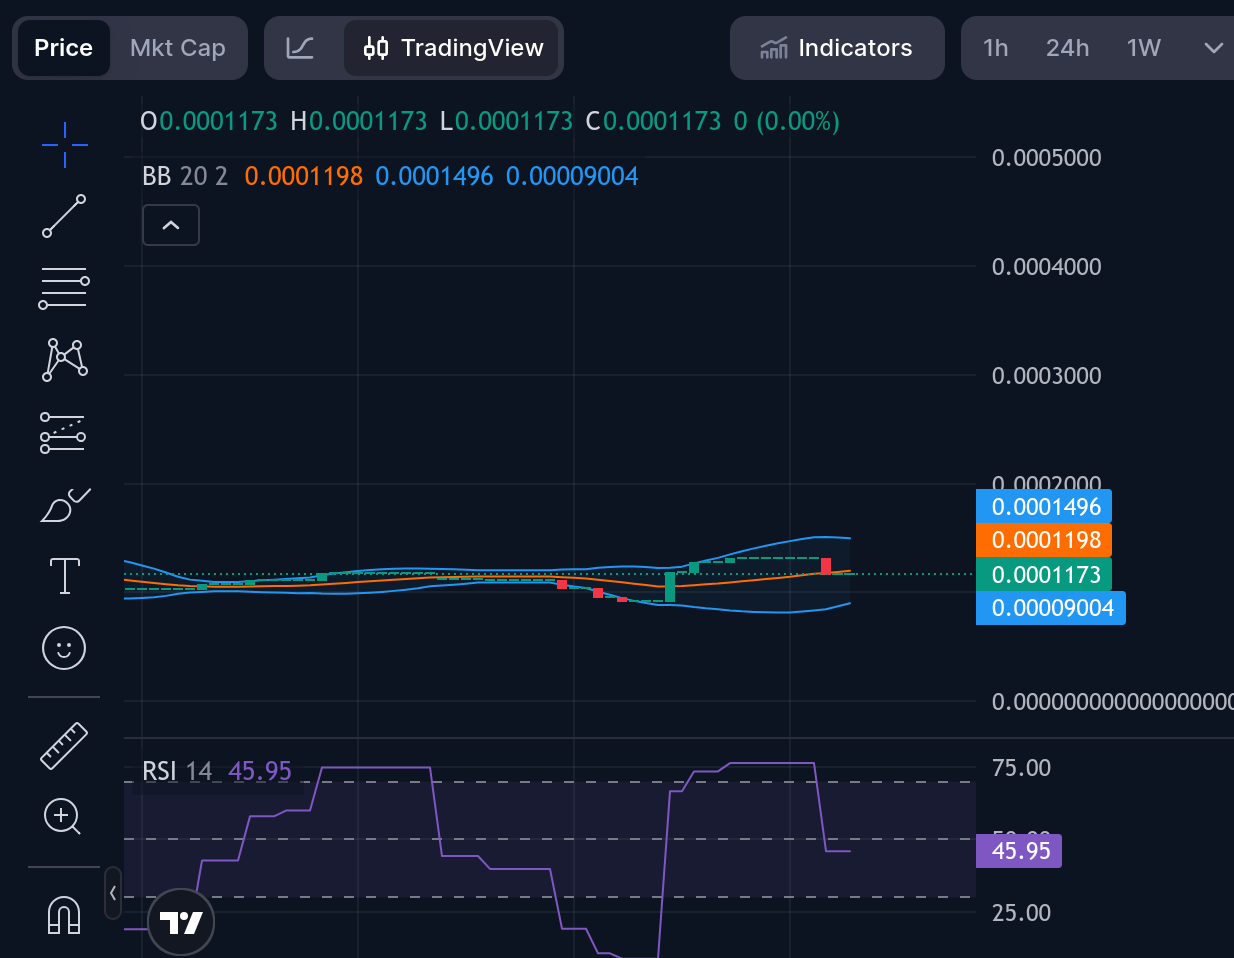Select the crosshair cursor tool
Image resolution: width=1234 pixels, height=958 pixels.
click(64, 145)
